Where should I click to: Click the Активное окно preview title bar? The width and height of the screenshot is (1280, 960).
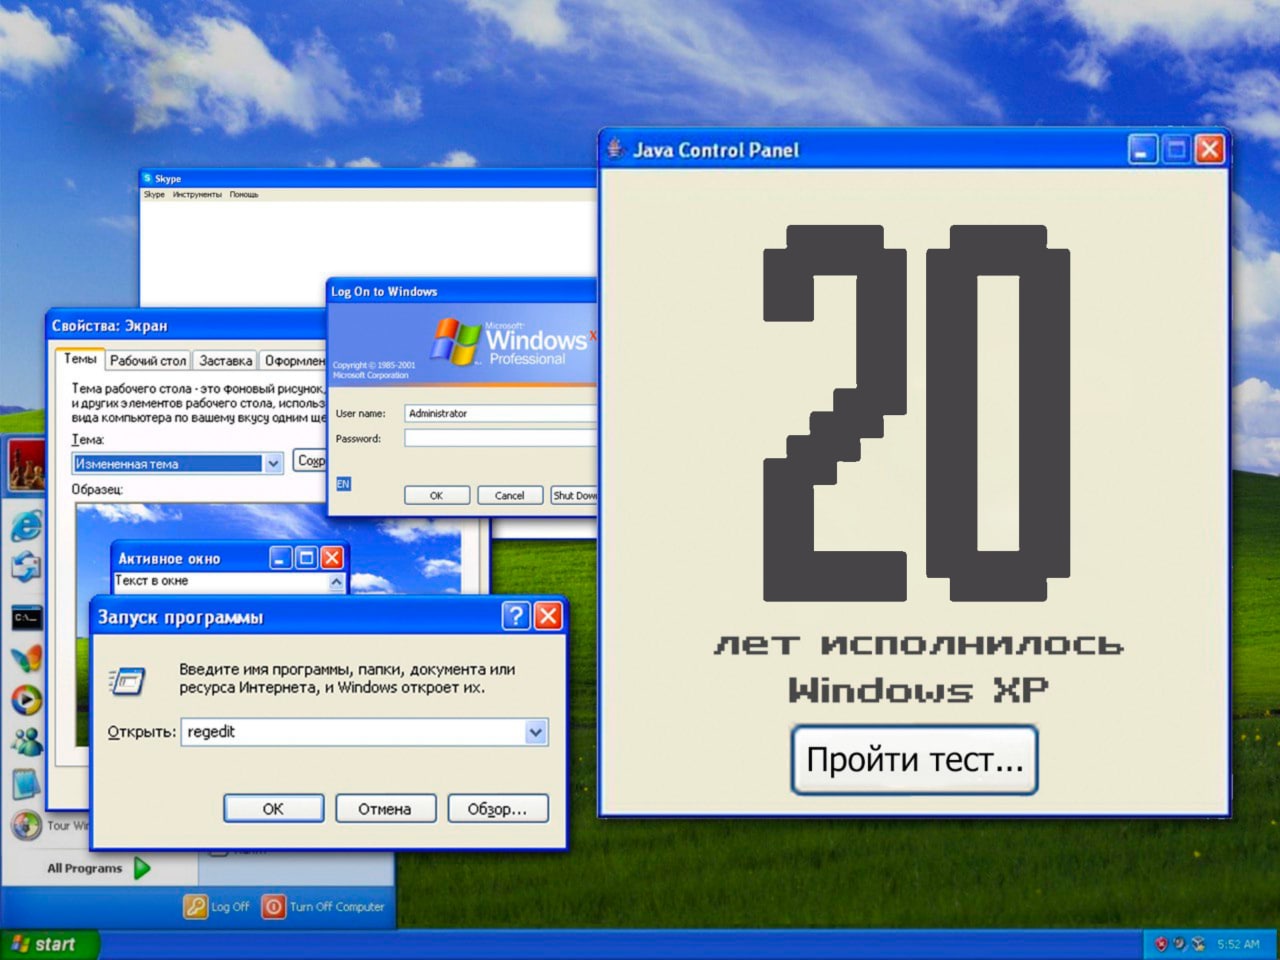click(x=229, y=557)
